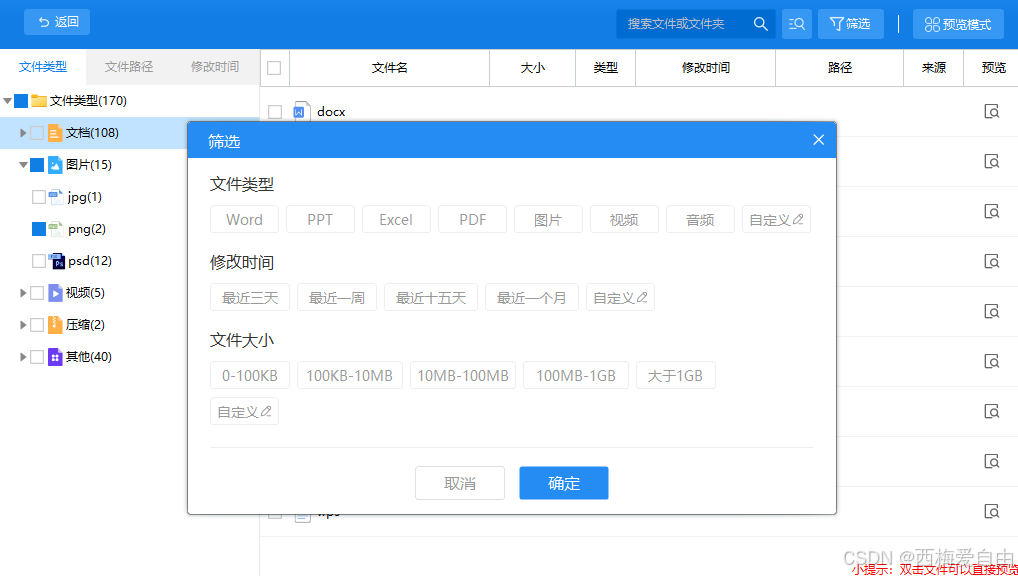This screenshot has width=1018, height=576.
Task: Choose 大于1GB file size filter
Action: [x=676, y=375]
